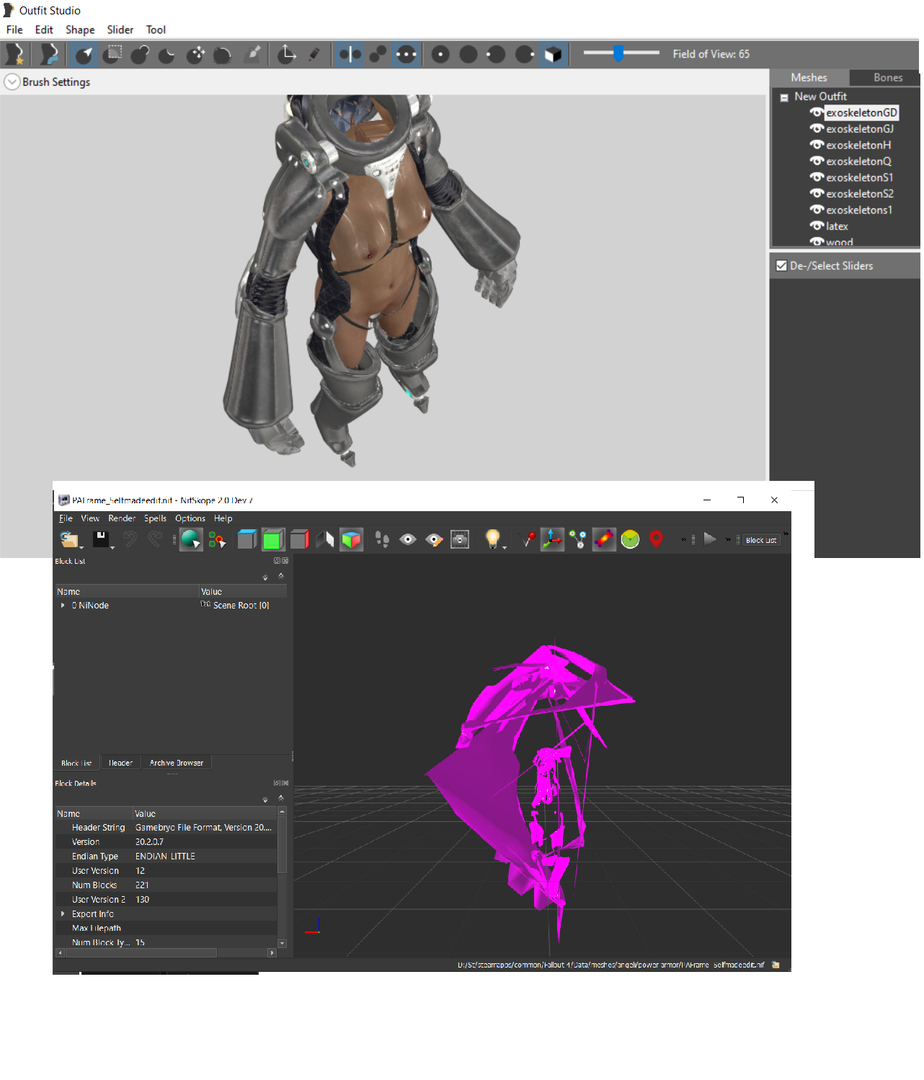Switch to right view in Outfit Studio
The image size is (924, 1080).
click(x=524, y=54)
